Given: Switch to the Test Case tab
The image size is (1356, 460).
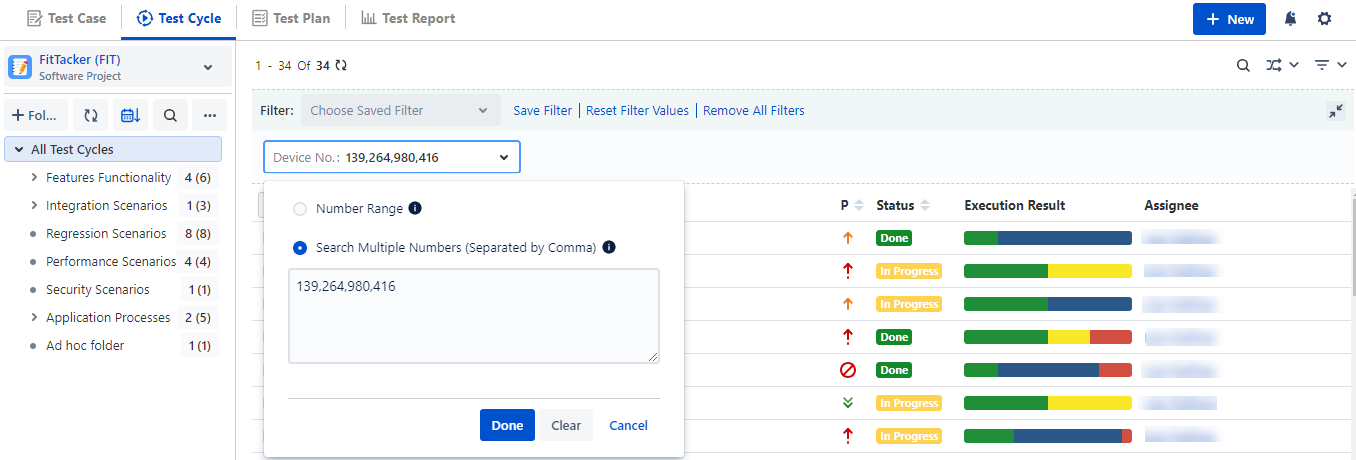Looking at the screenshot, I should point(66,18).
